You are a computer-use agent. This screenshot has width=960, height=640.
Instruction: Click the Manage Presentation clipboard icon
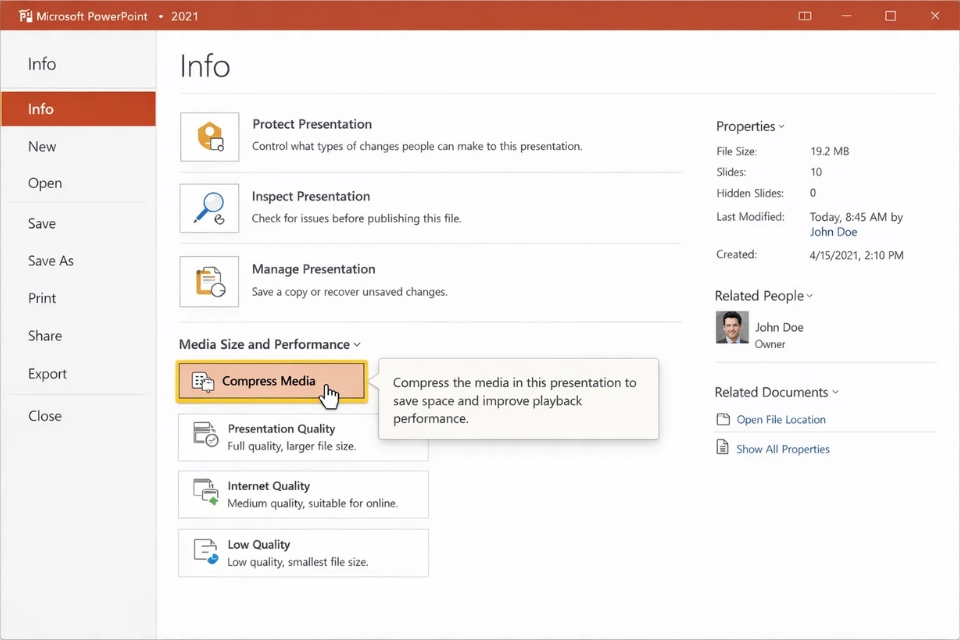(210, 282)
